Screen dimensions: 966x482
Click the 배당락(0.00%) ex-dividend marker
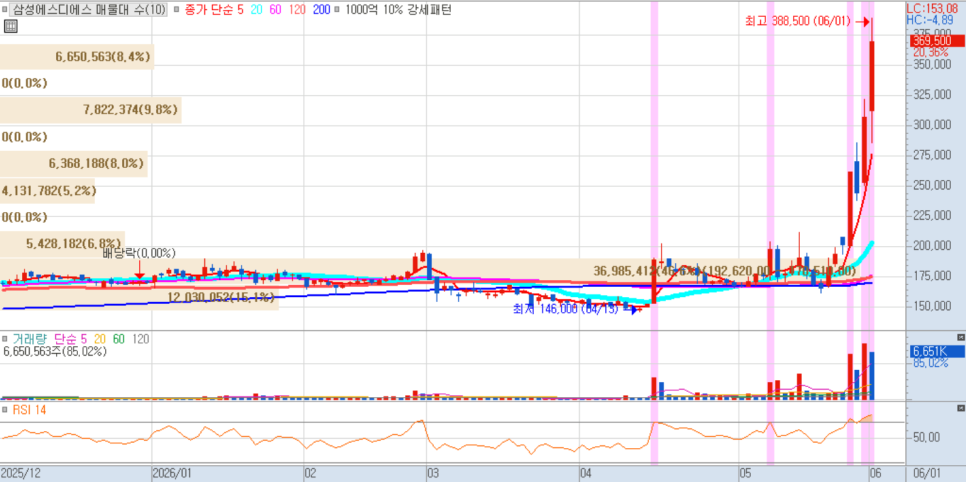click(x=139, y=253)
